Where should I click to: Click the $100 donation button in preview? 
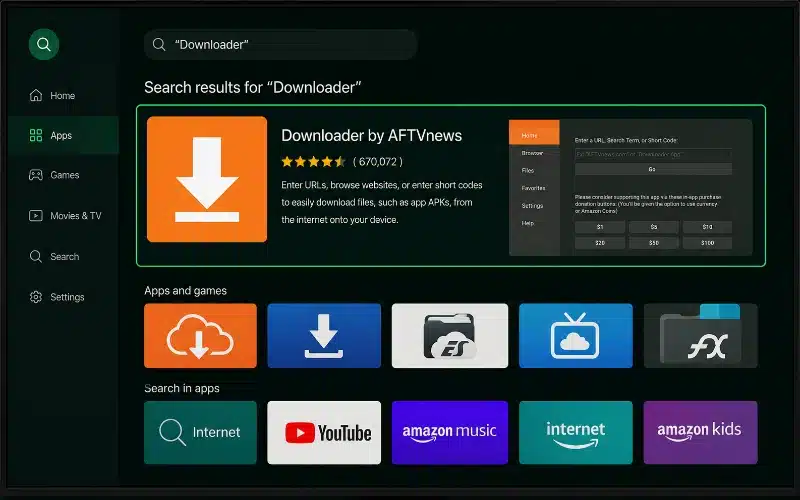[707, 243]
